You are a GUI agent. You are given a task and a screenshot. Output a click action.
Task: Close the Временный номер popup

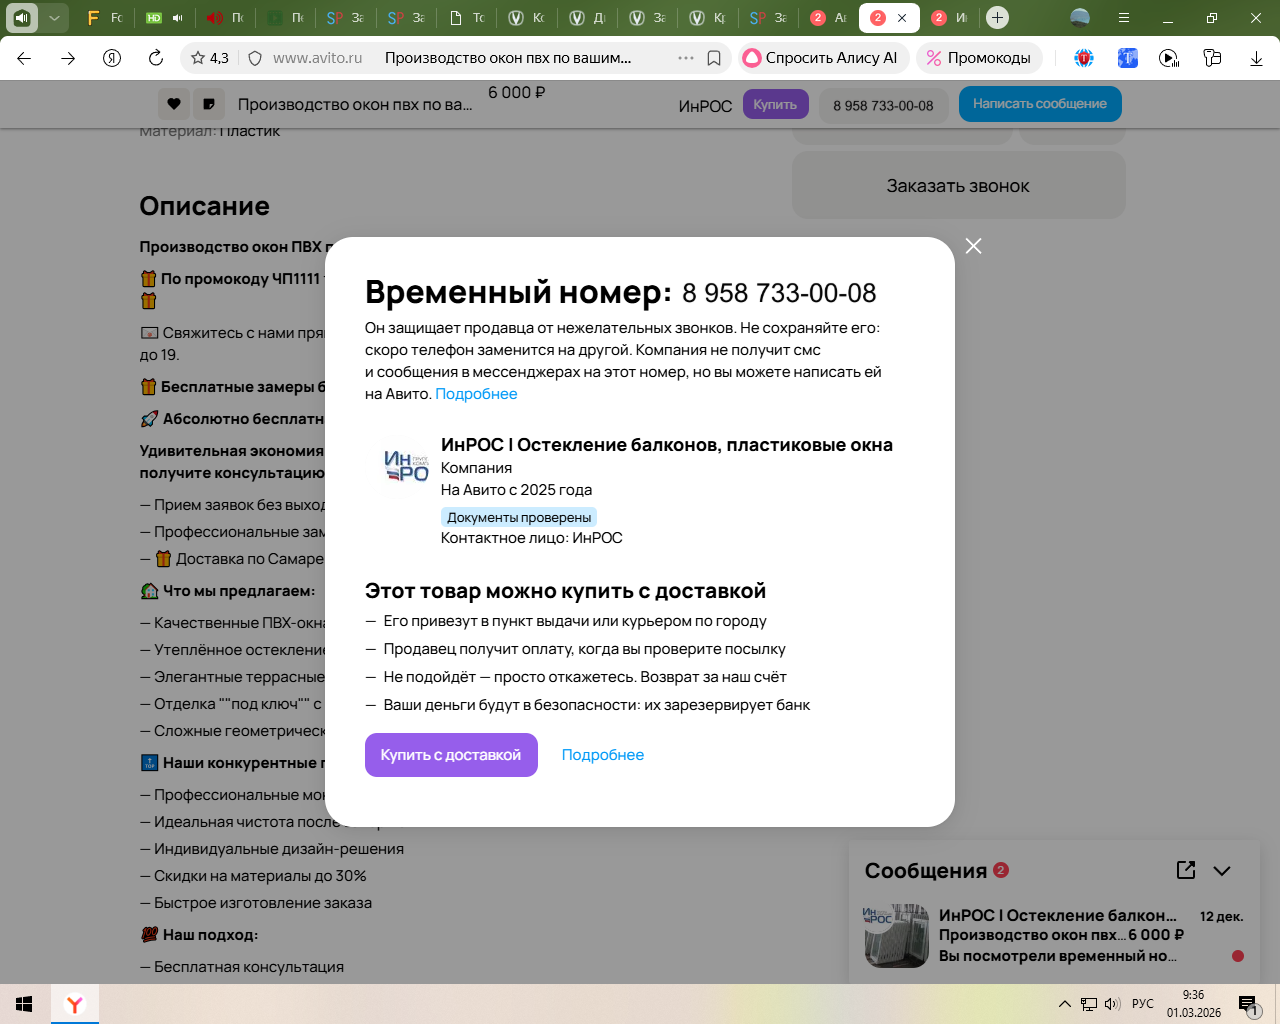pyautogui.click(x=973, y=246)
